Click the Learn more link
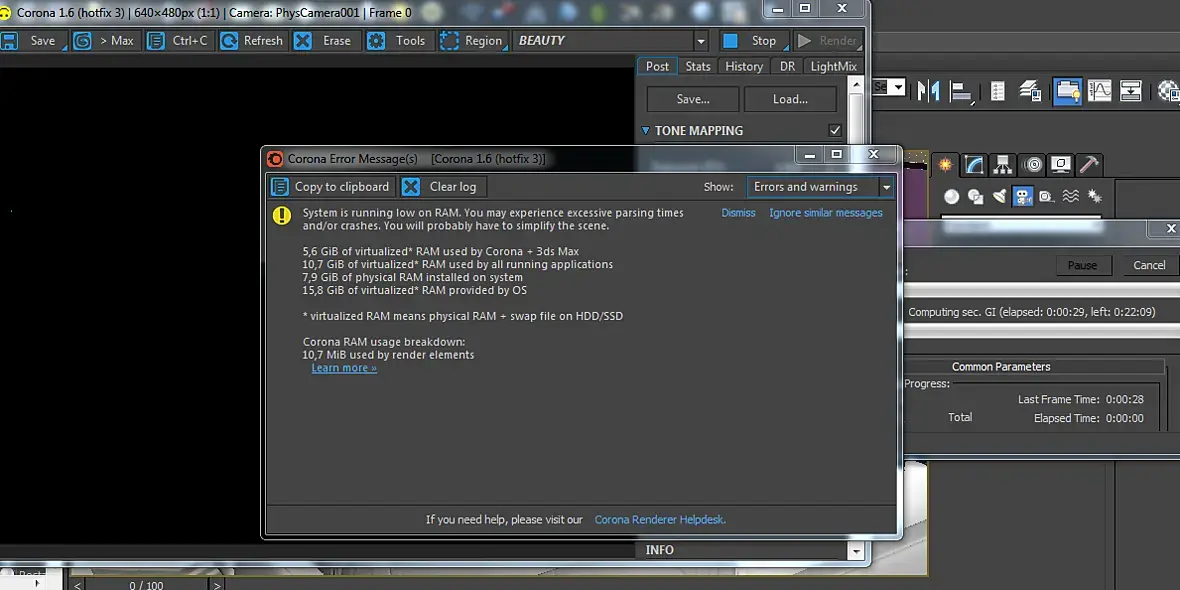Viewport: 1180px width, 590px height. (344, 368)
